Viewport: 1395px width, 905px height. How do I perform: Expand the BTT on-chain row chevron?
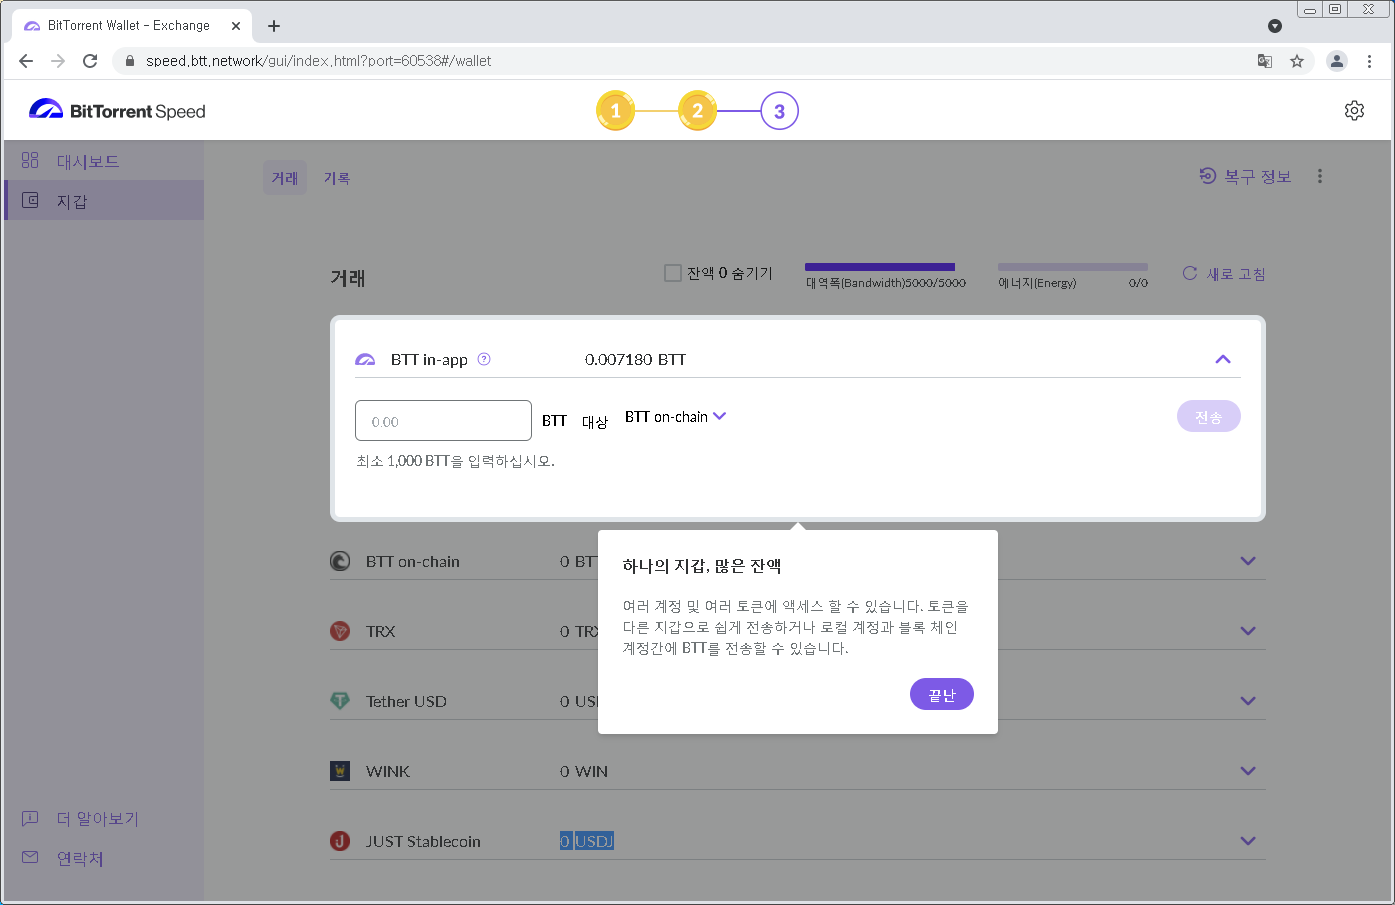(x=1248, y=561)
